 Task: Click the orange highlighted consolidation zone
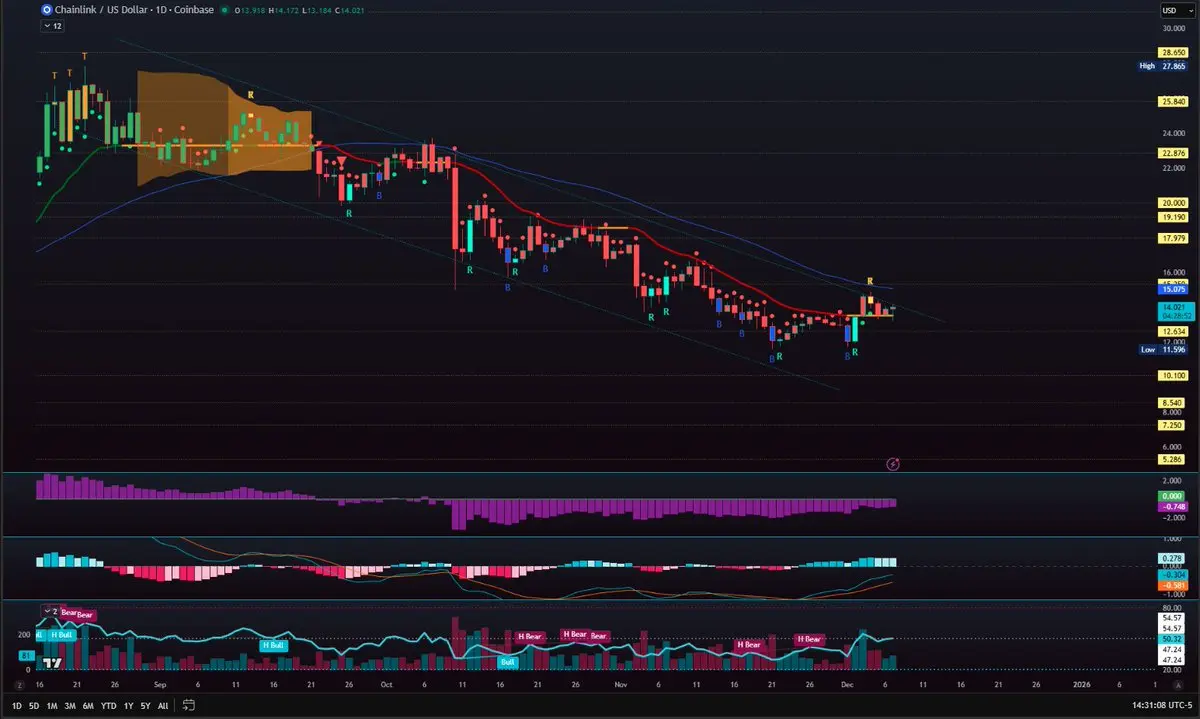tap(224, 128)
